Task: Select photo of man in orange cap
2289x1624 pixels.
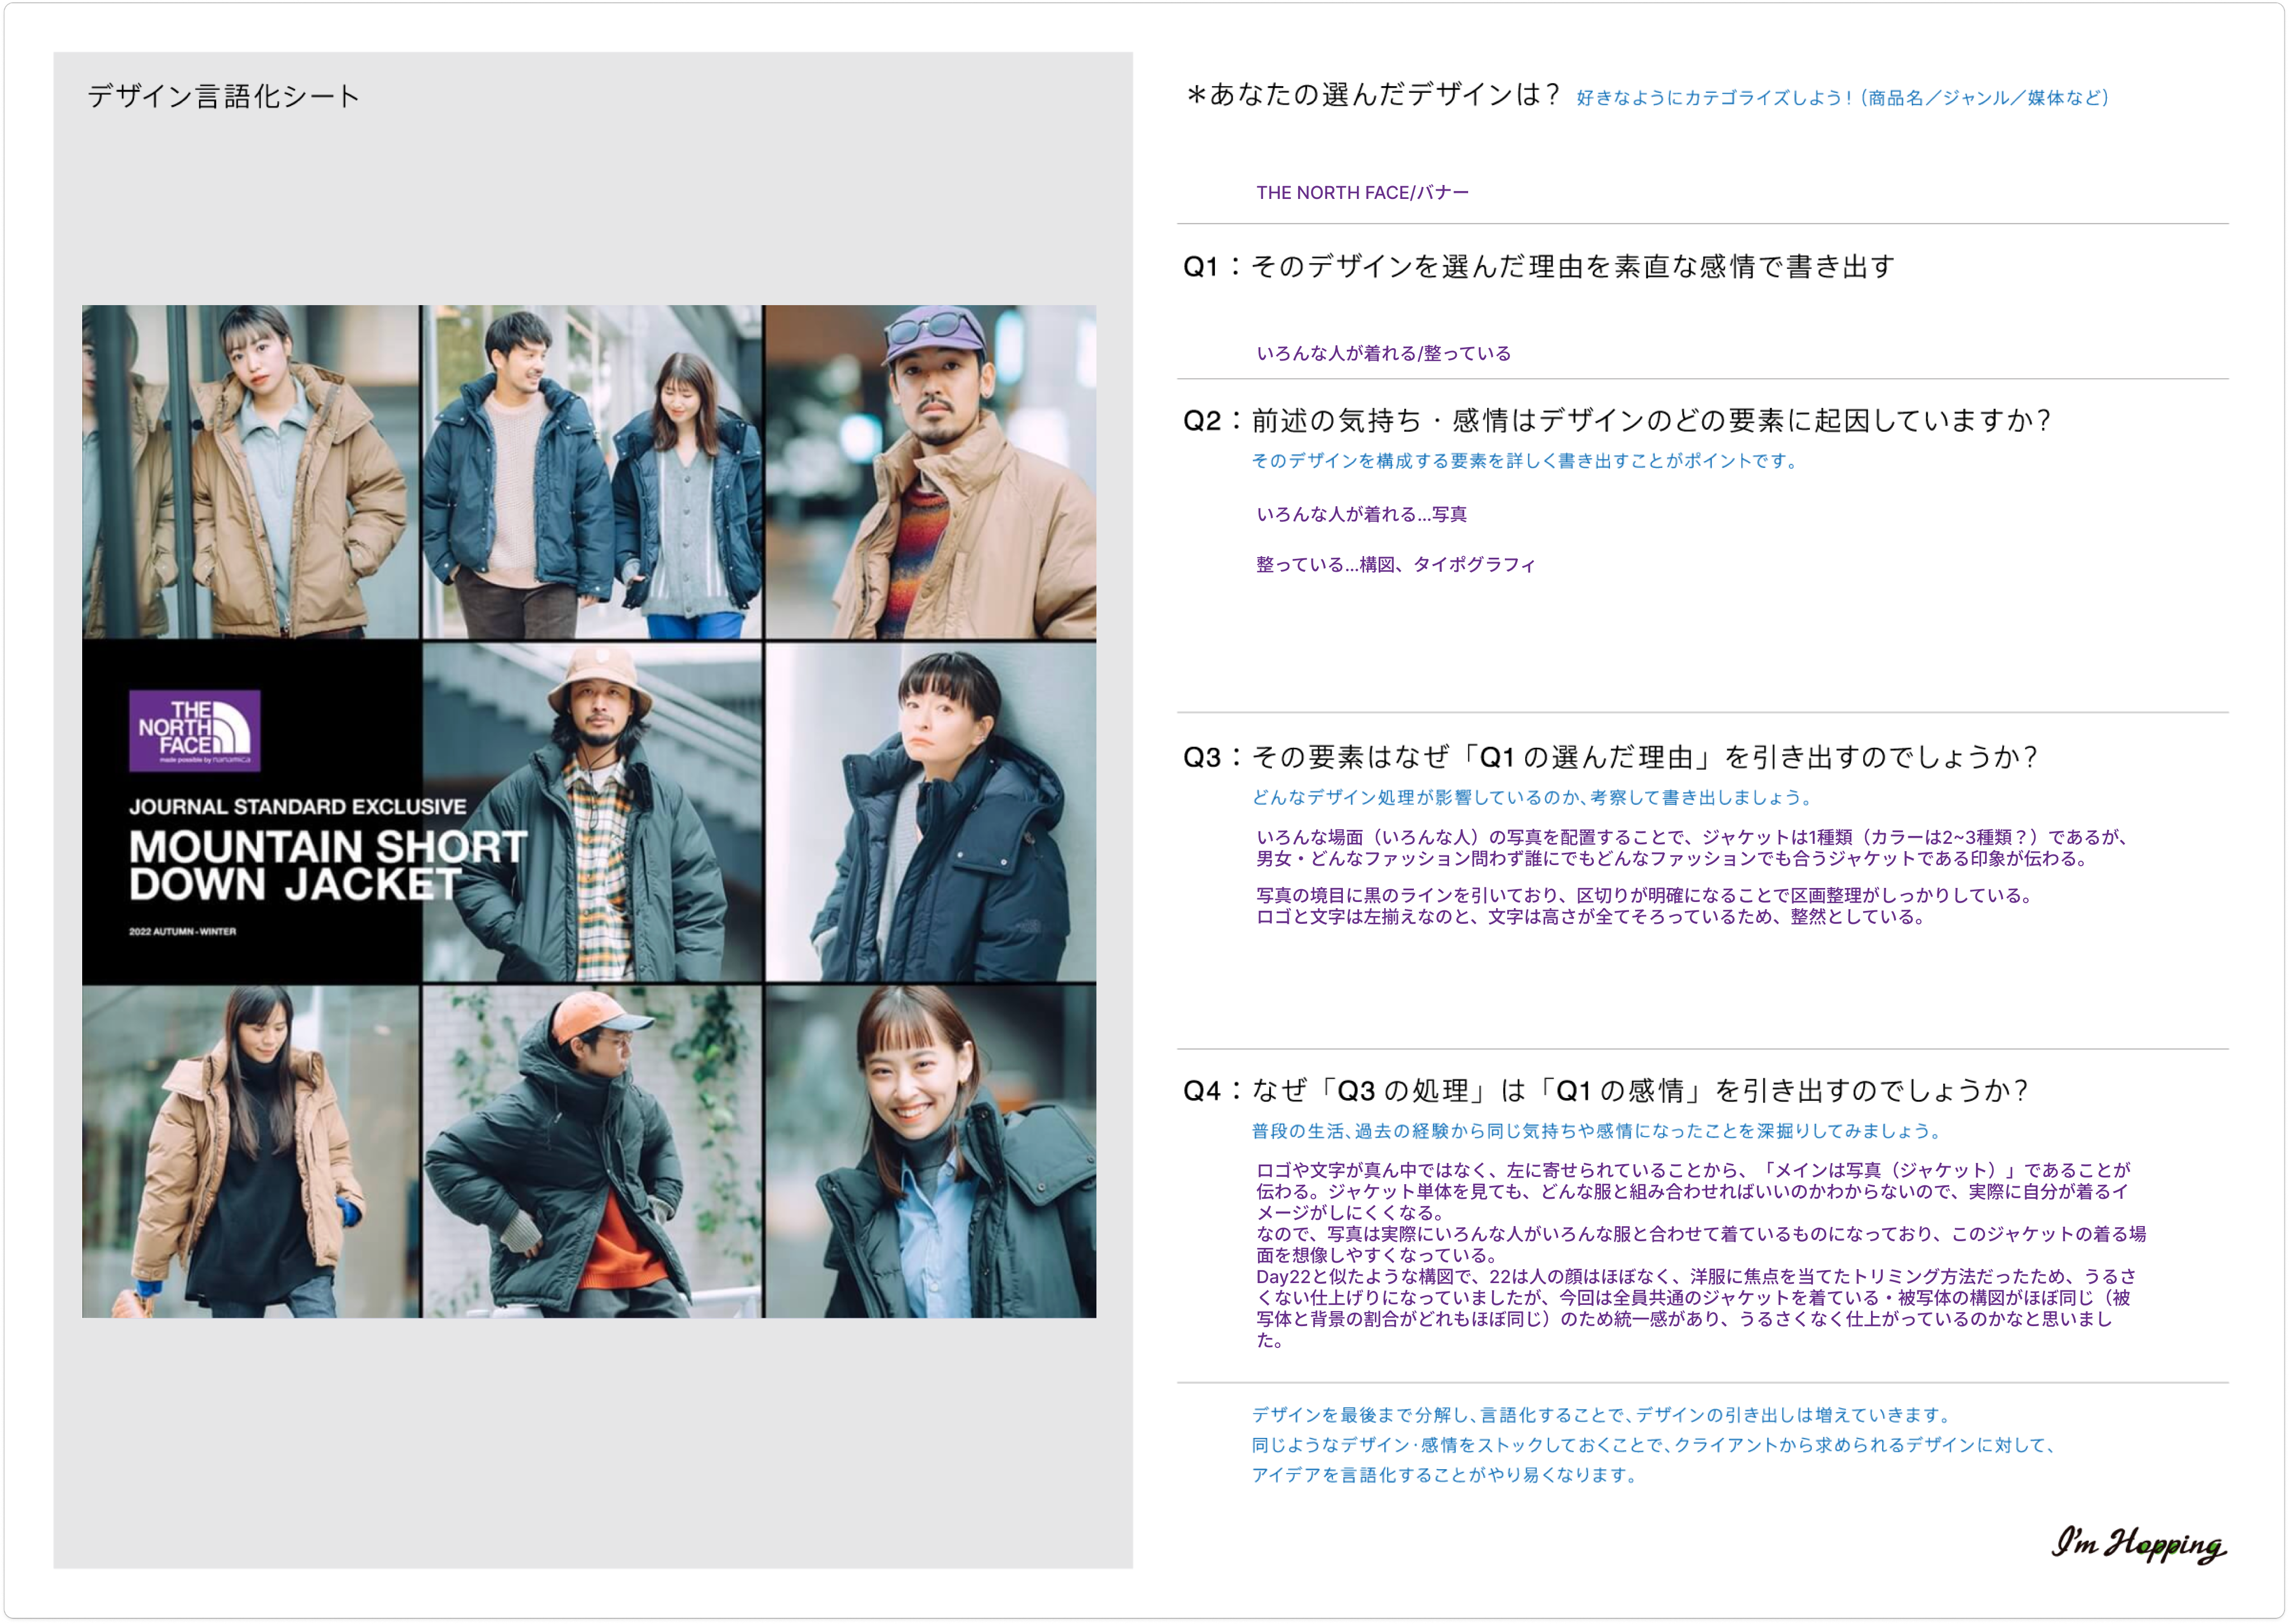Action: [x=591, y=1151]
